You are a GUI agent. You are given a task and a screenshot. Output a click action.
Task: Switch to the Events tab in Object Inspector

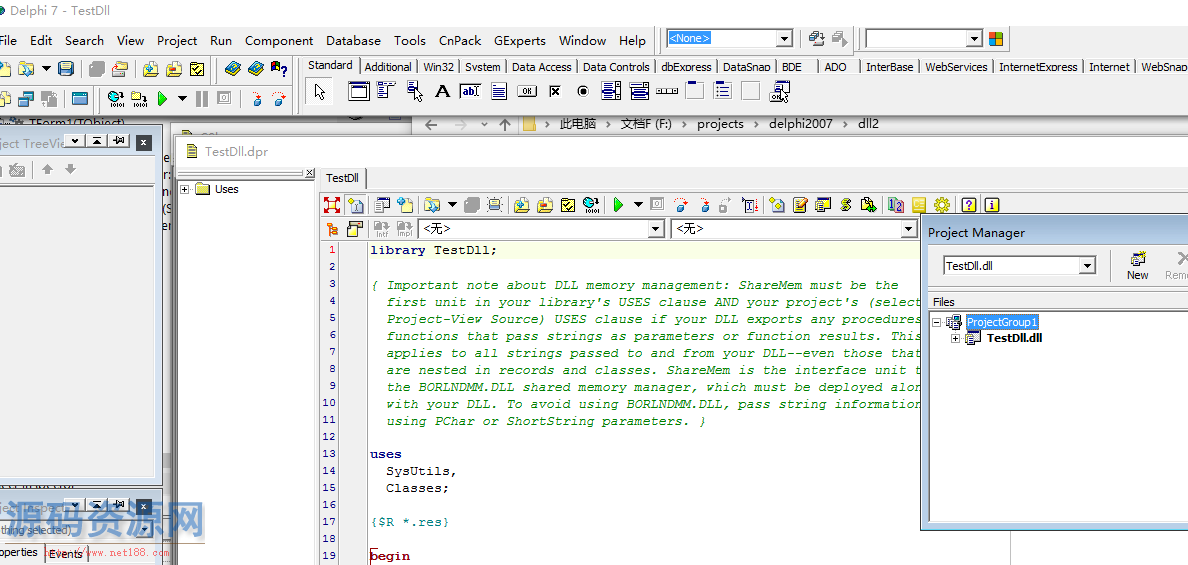click(x=66, y=554)
